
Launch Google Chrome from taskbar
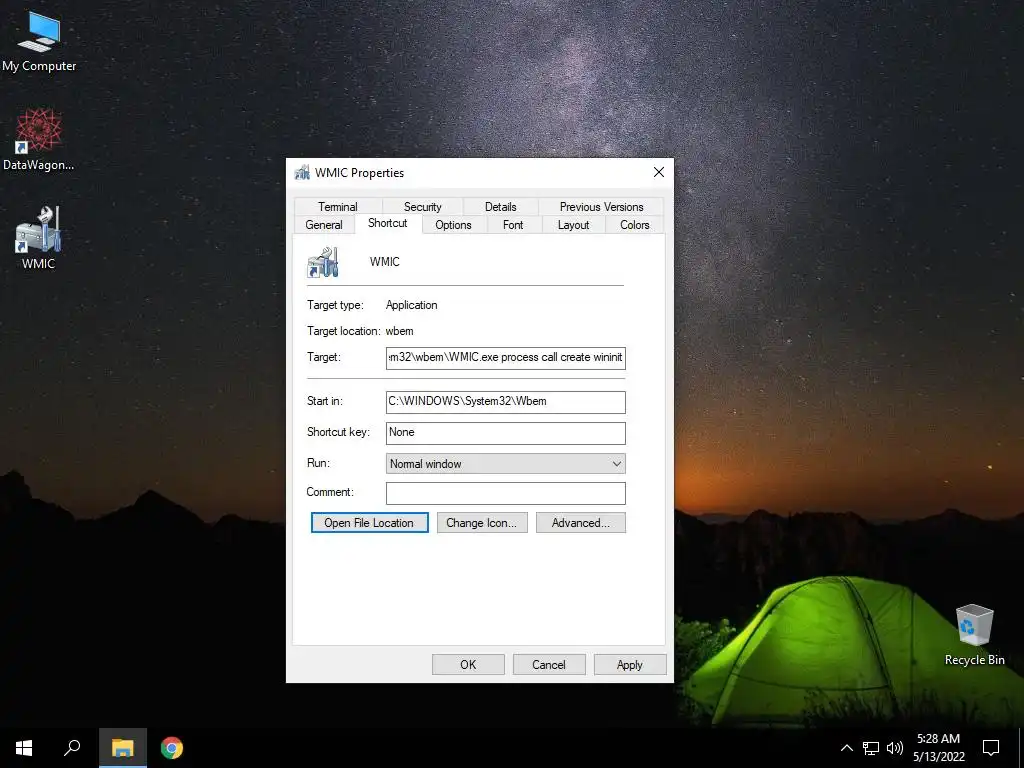pos(172,748)
